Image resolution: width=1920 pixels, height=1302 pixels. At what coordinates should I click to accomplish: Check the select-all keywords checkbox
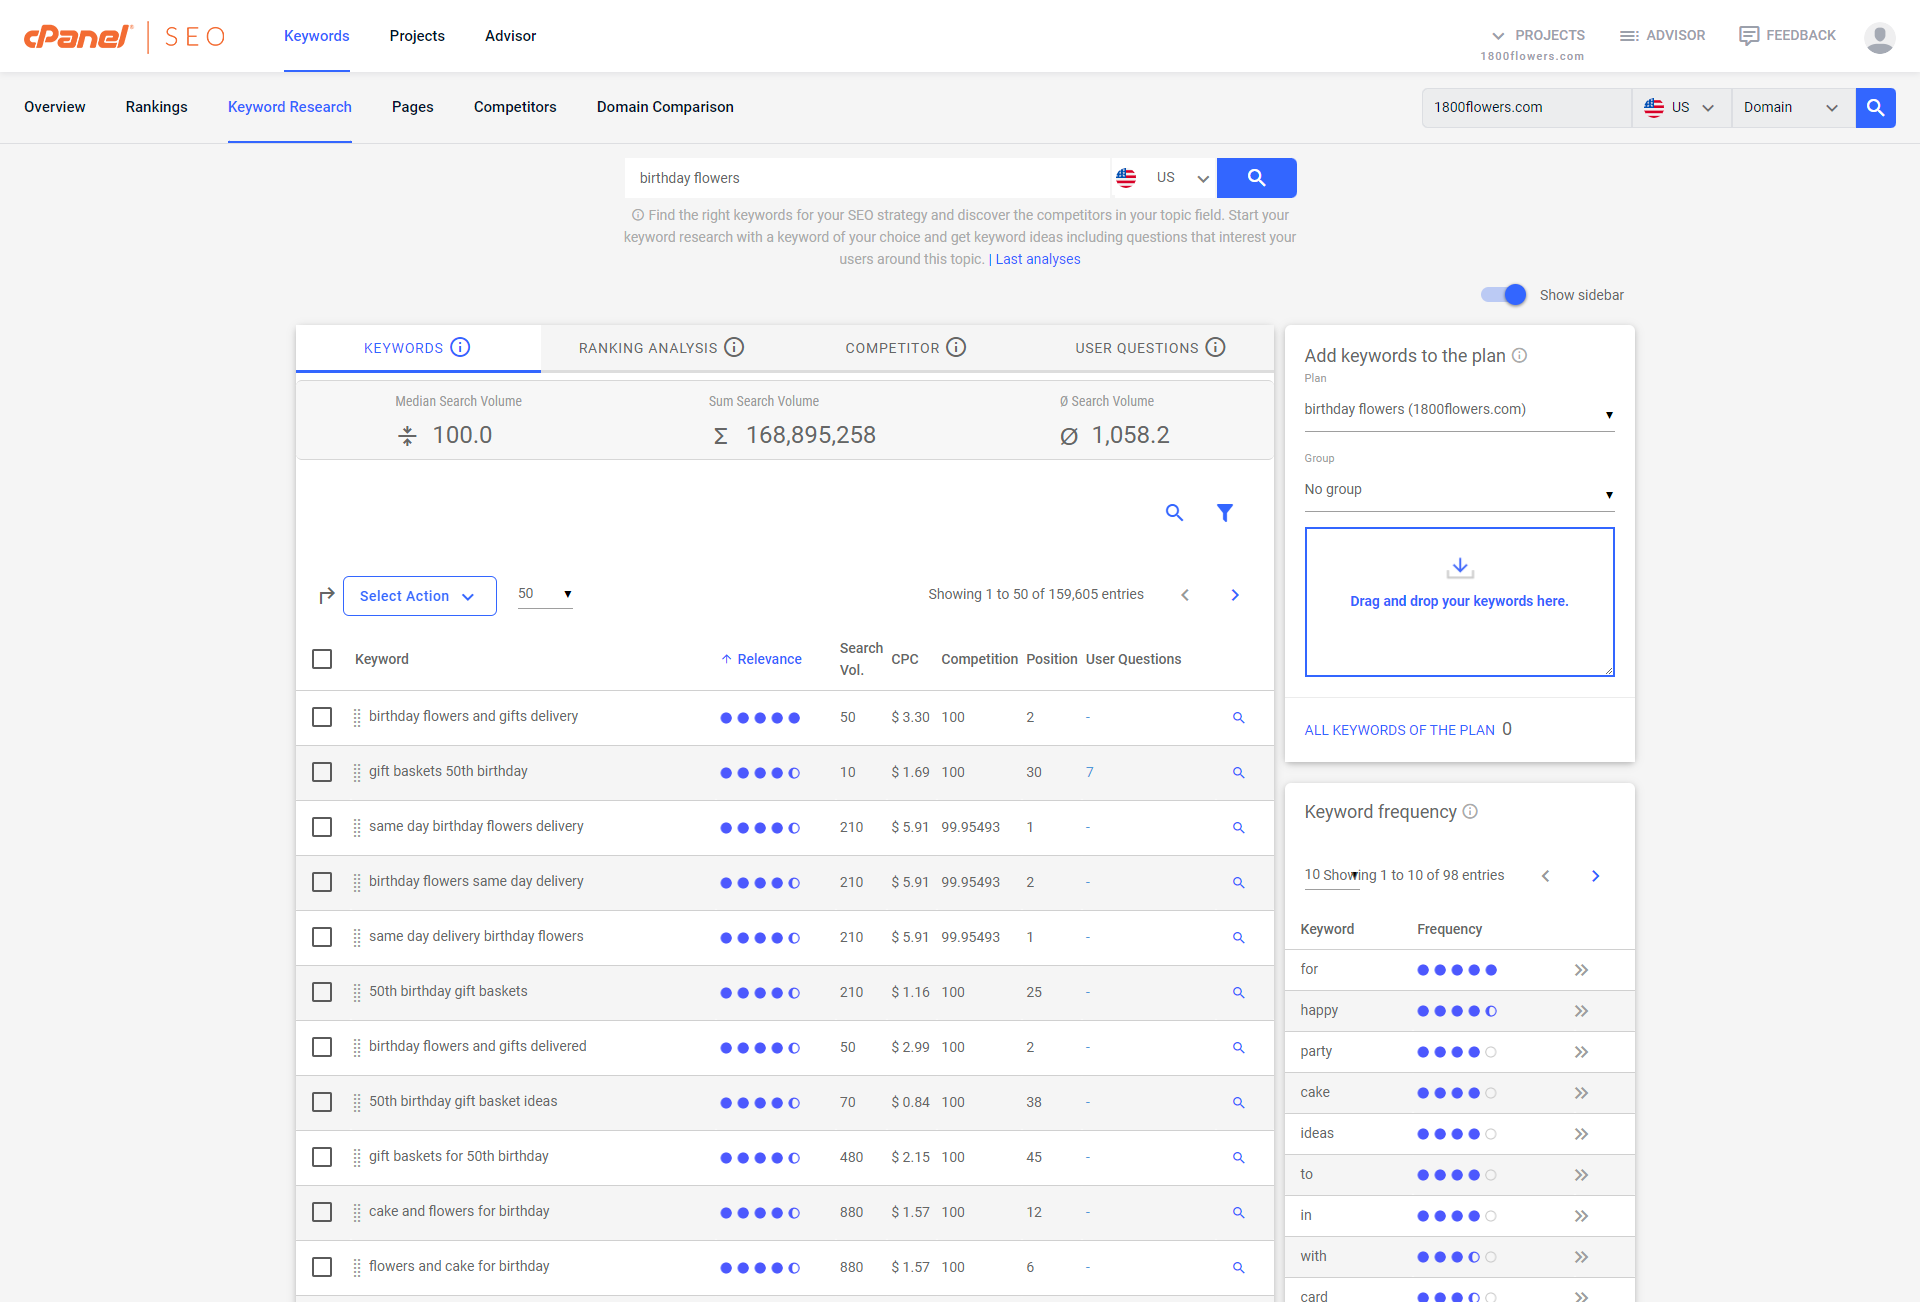tap(322, 659)
